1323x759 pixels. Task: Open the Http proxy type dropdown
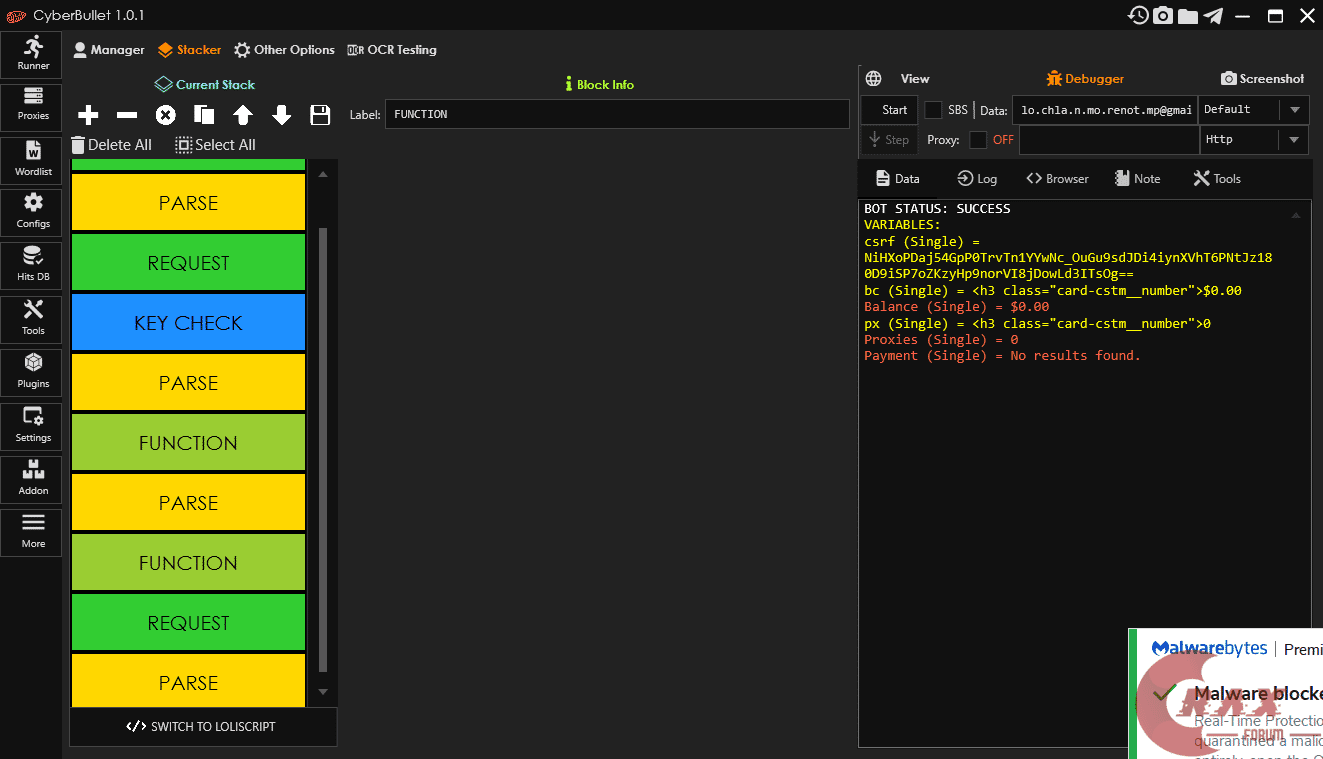coord(1294,140)
